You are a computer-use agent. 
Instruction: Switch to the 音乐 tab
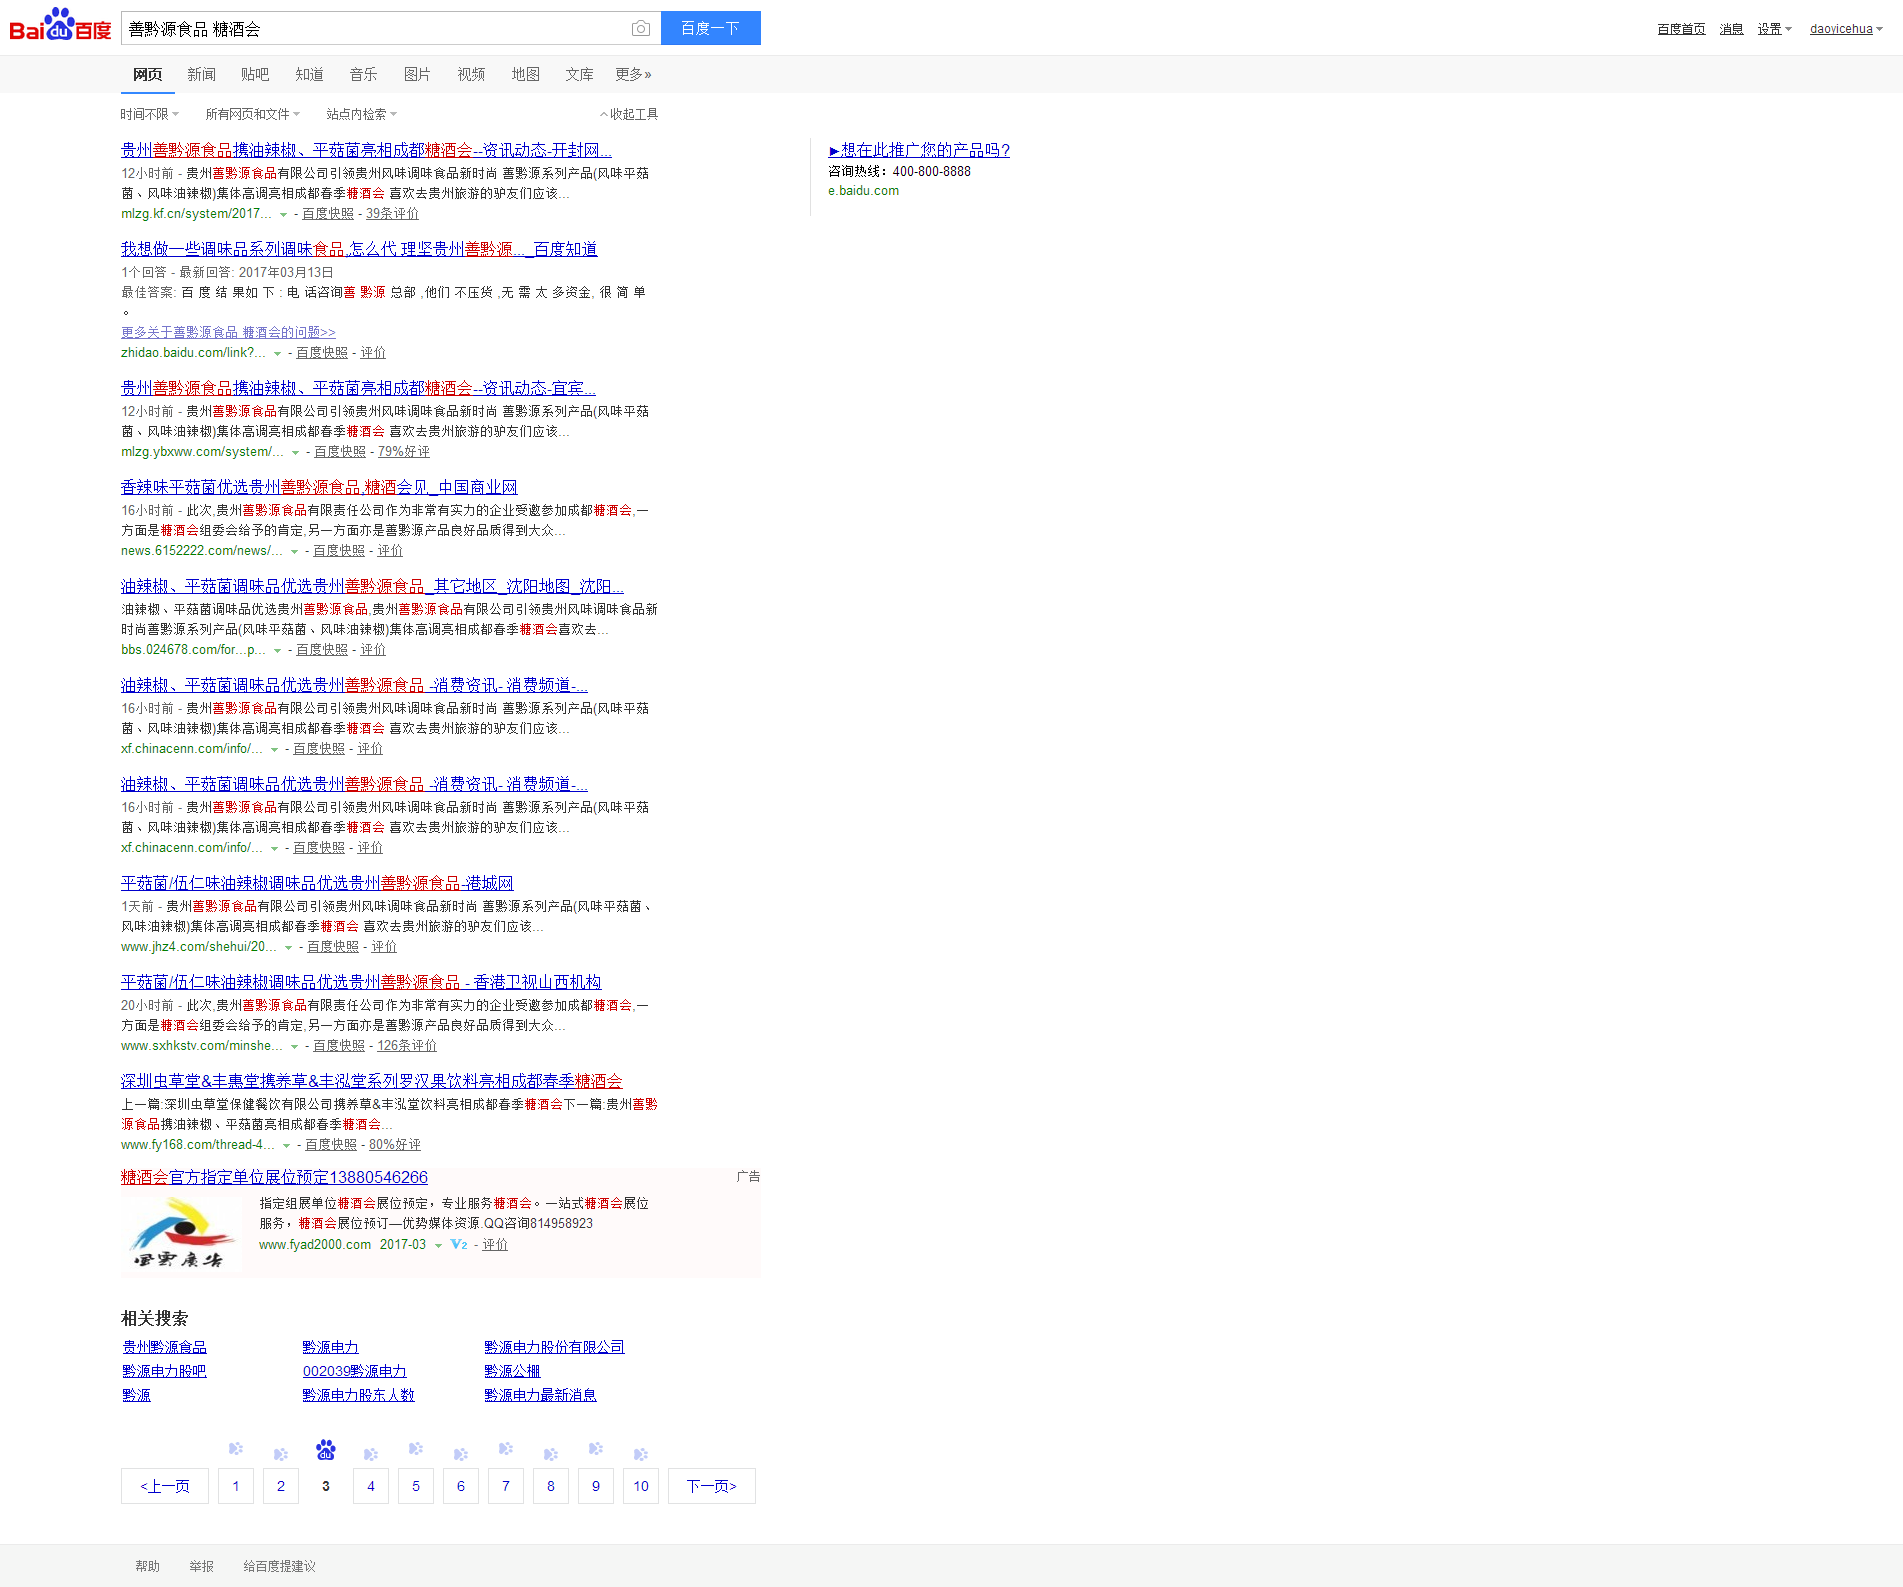363,74
